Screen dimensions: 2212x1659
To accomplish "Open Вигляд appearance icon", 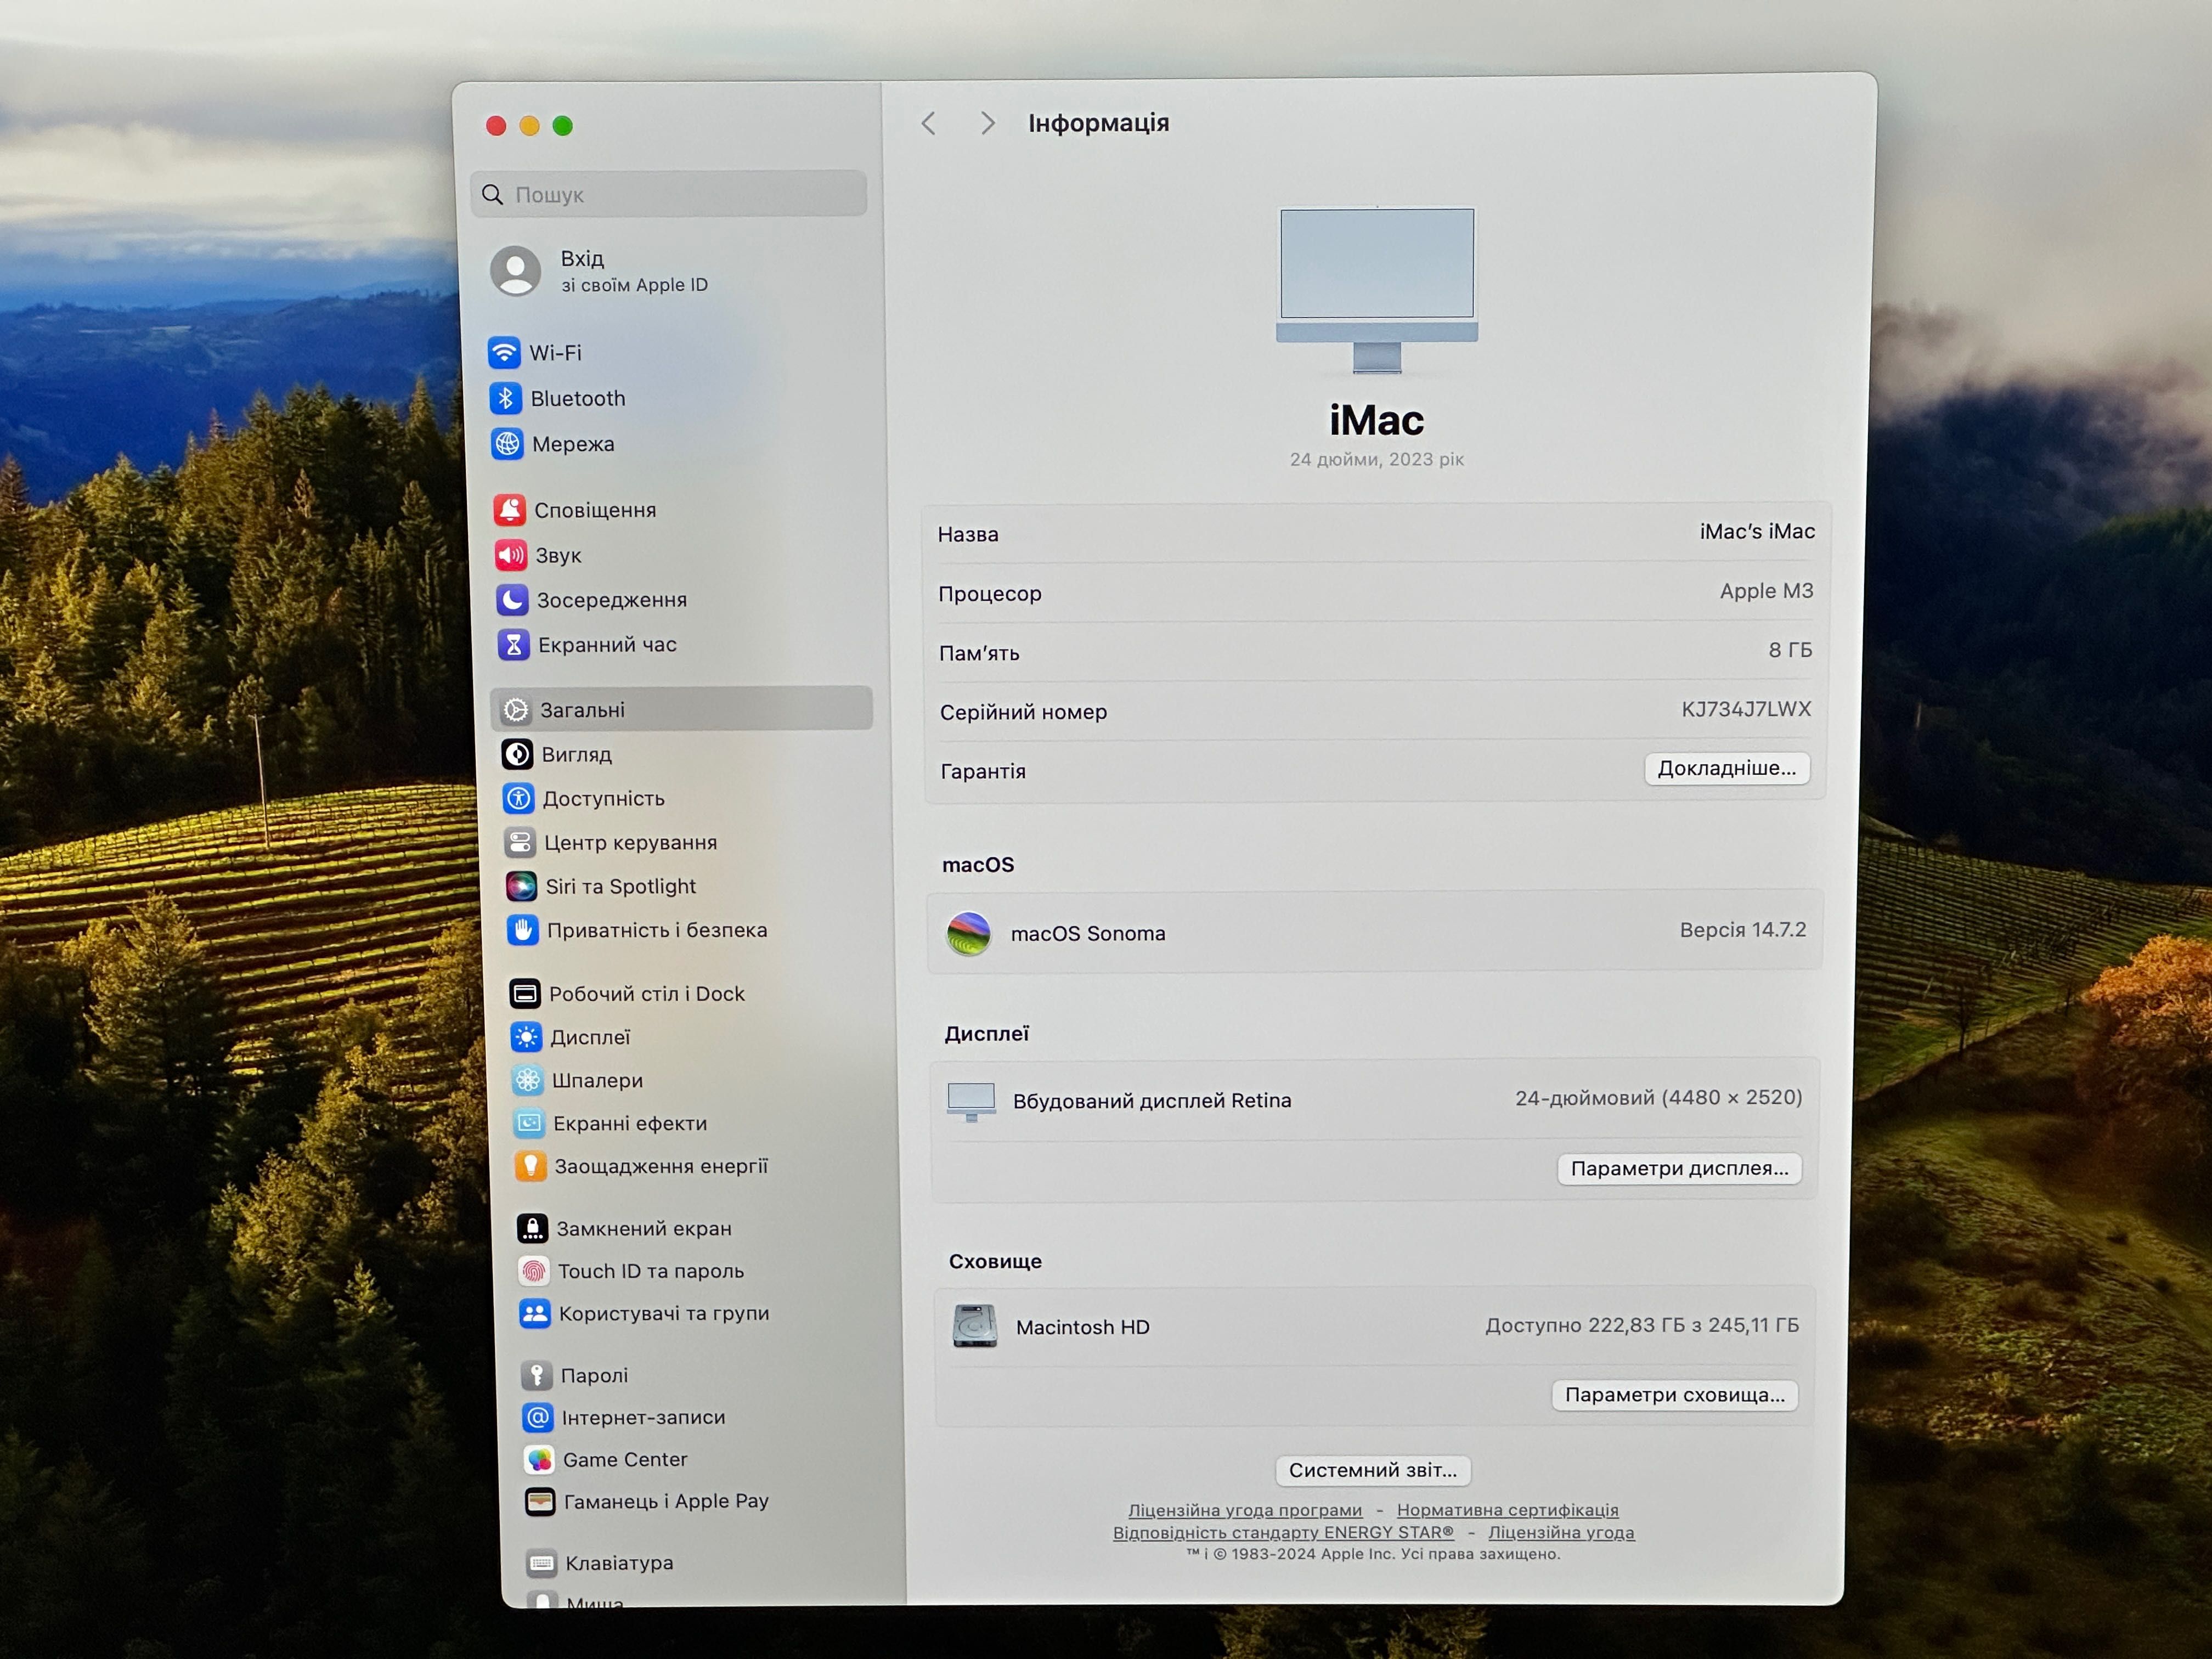I will click(x=517, y=754).
